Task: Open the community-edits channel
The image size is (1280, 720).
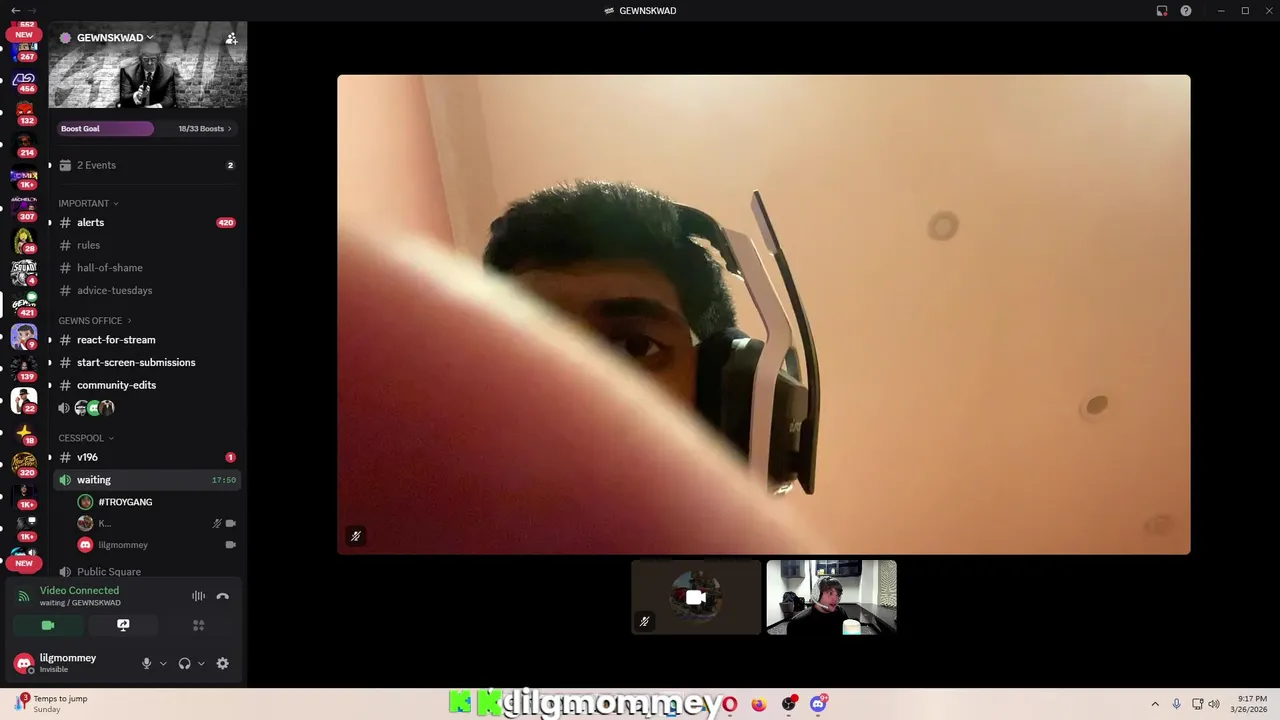Action: (146, 385)
